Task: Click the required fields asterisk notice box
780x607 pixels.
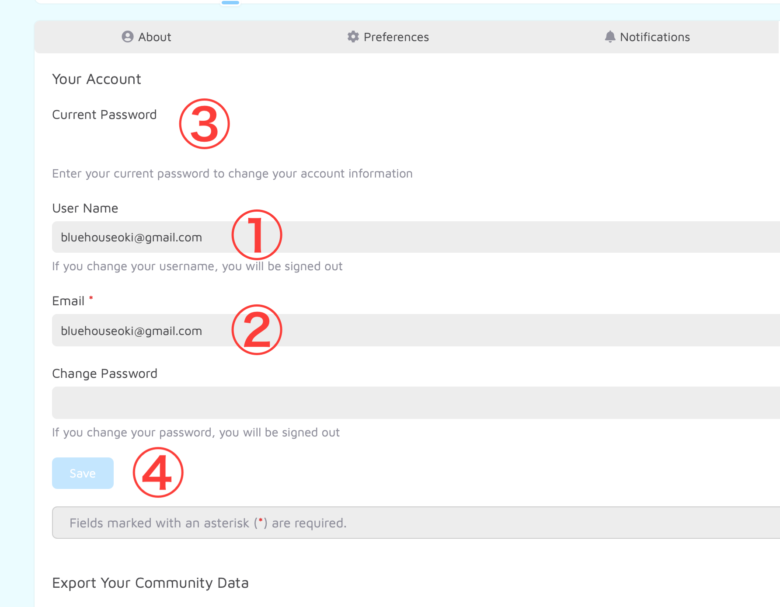Action: coord(416,522)
